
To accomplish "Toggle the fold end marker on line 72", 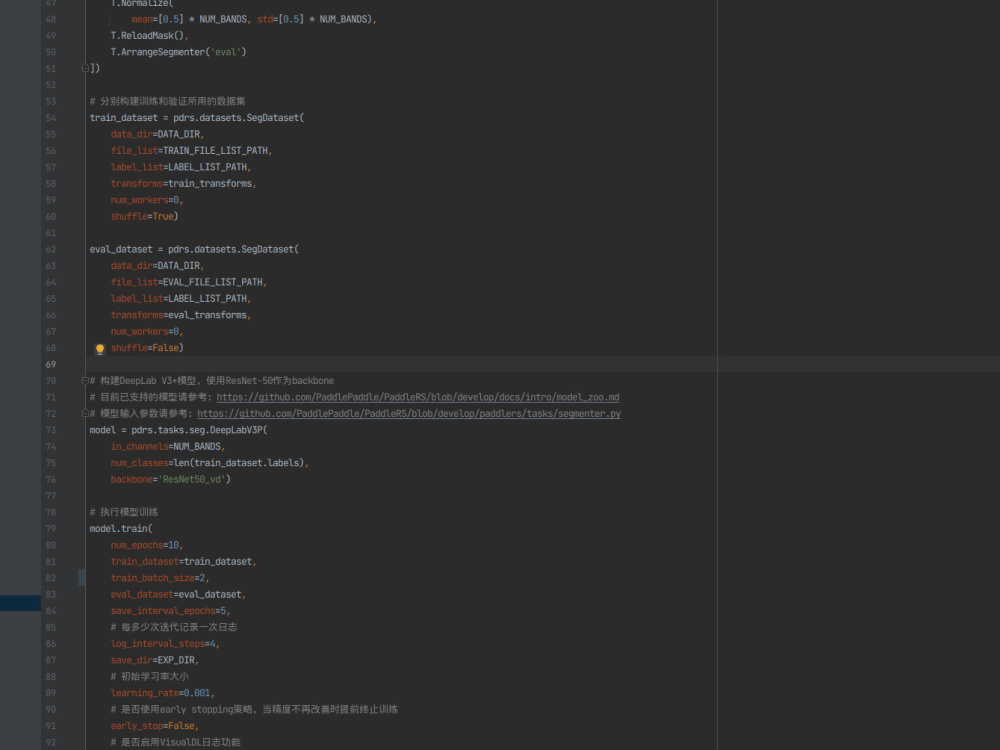I will (x=85, y=413).
